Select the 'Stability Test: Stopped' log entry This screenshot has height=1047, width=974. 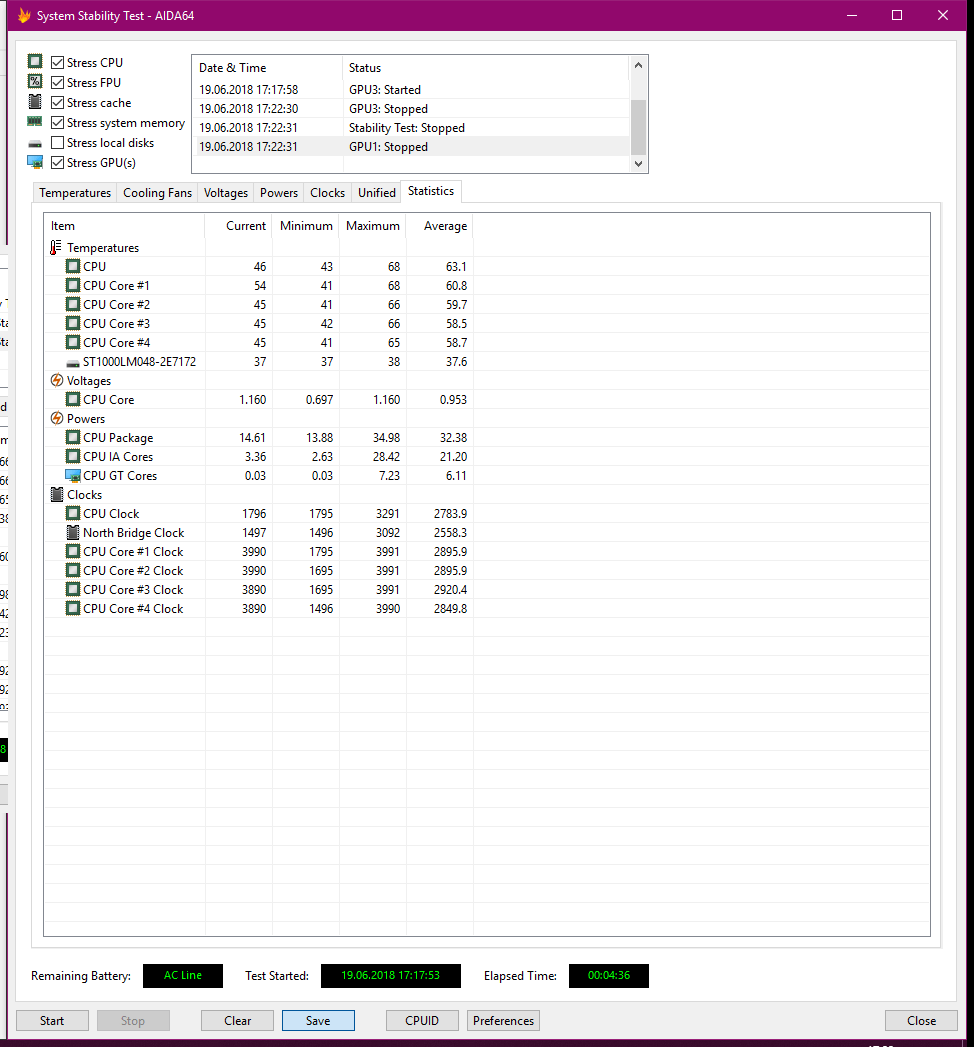(x=411, y=128)
